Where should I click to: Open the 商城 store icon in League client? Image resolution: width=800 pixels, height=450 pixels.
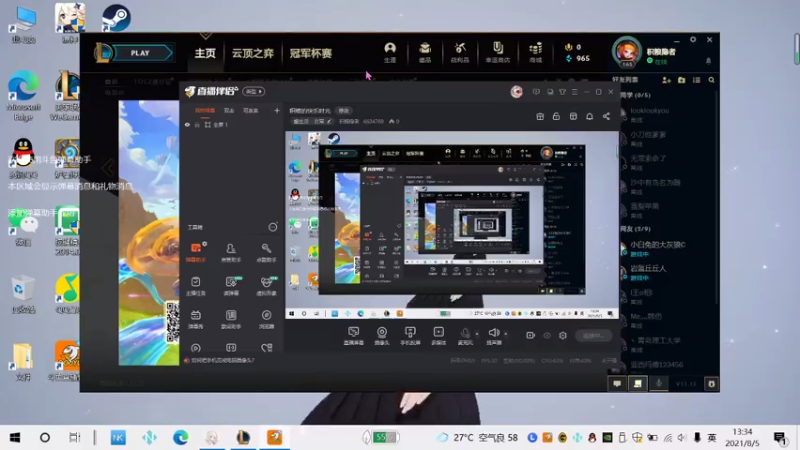tap(536, 53)
